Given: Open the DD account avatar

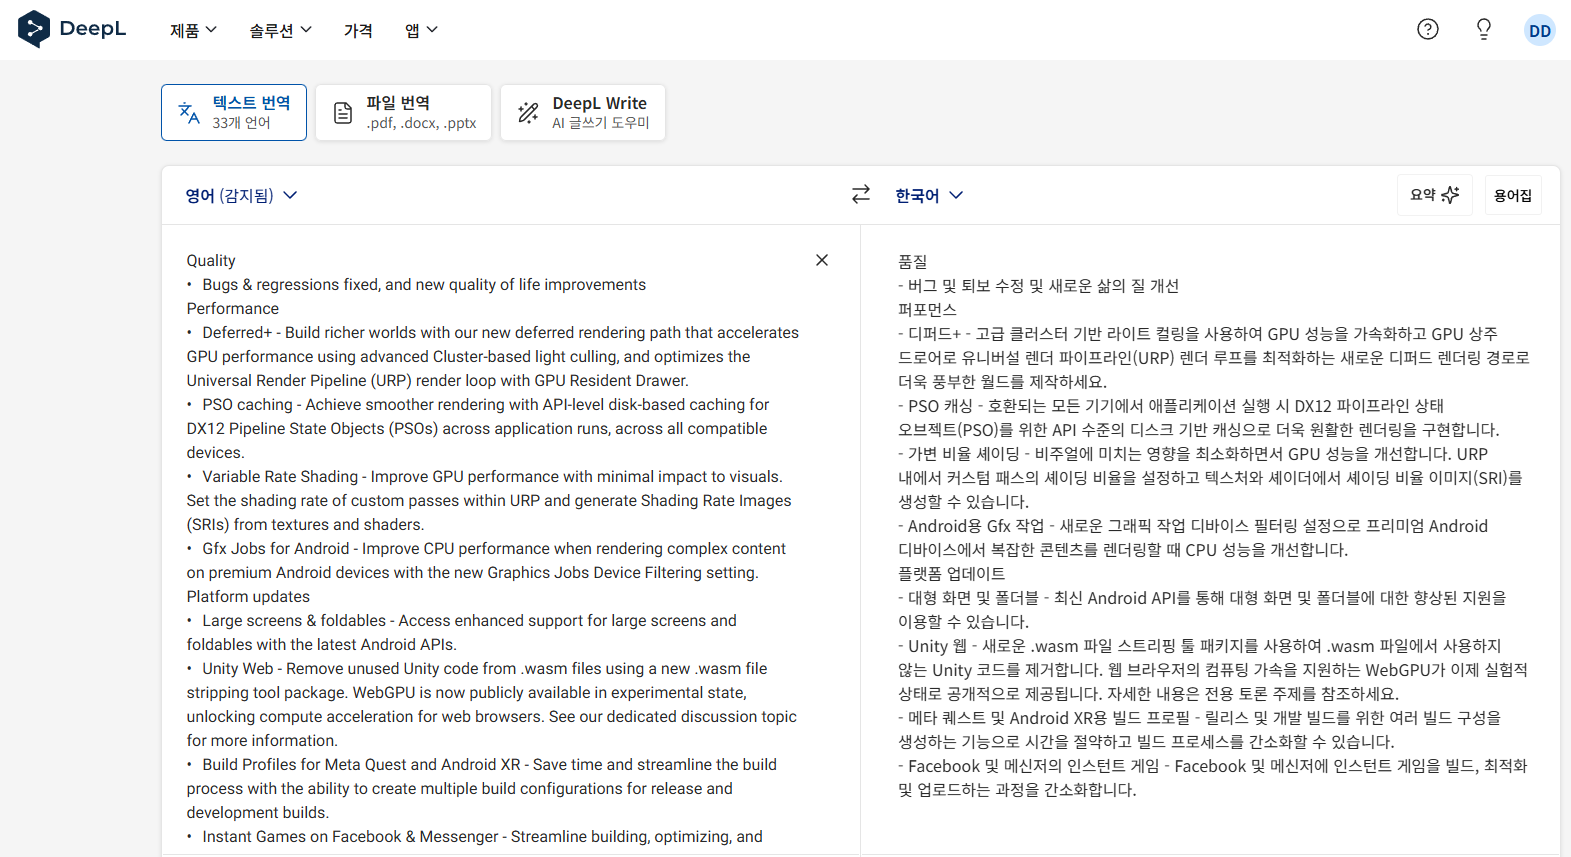Looking at the screenshot, I should pos(1540,30).
